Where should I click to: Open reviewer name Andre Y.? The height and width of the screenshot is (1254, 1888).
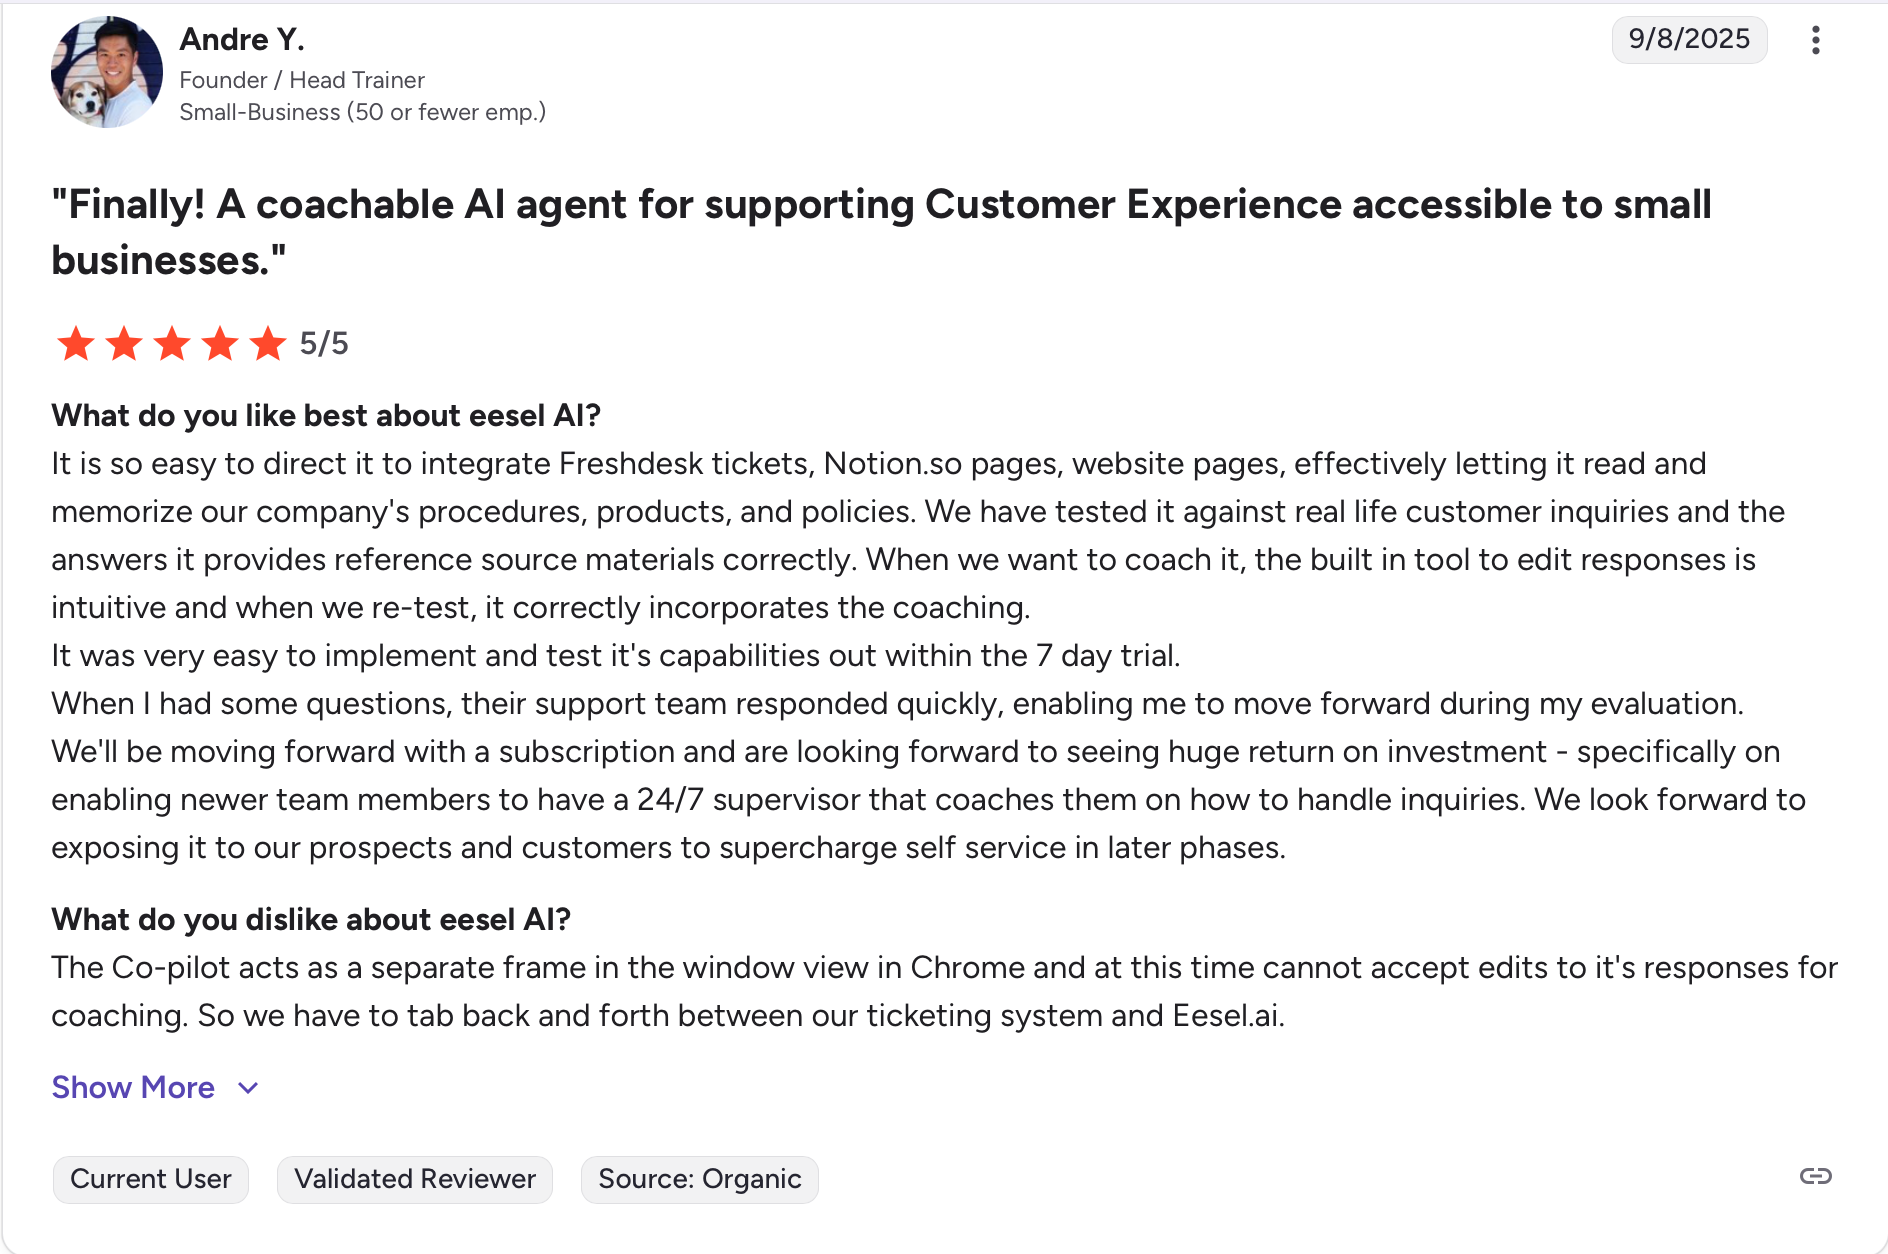(242, 39)
